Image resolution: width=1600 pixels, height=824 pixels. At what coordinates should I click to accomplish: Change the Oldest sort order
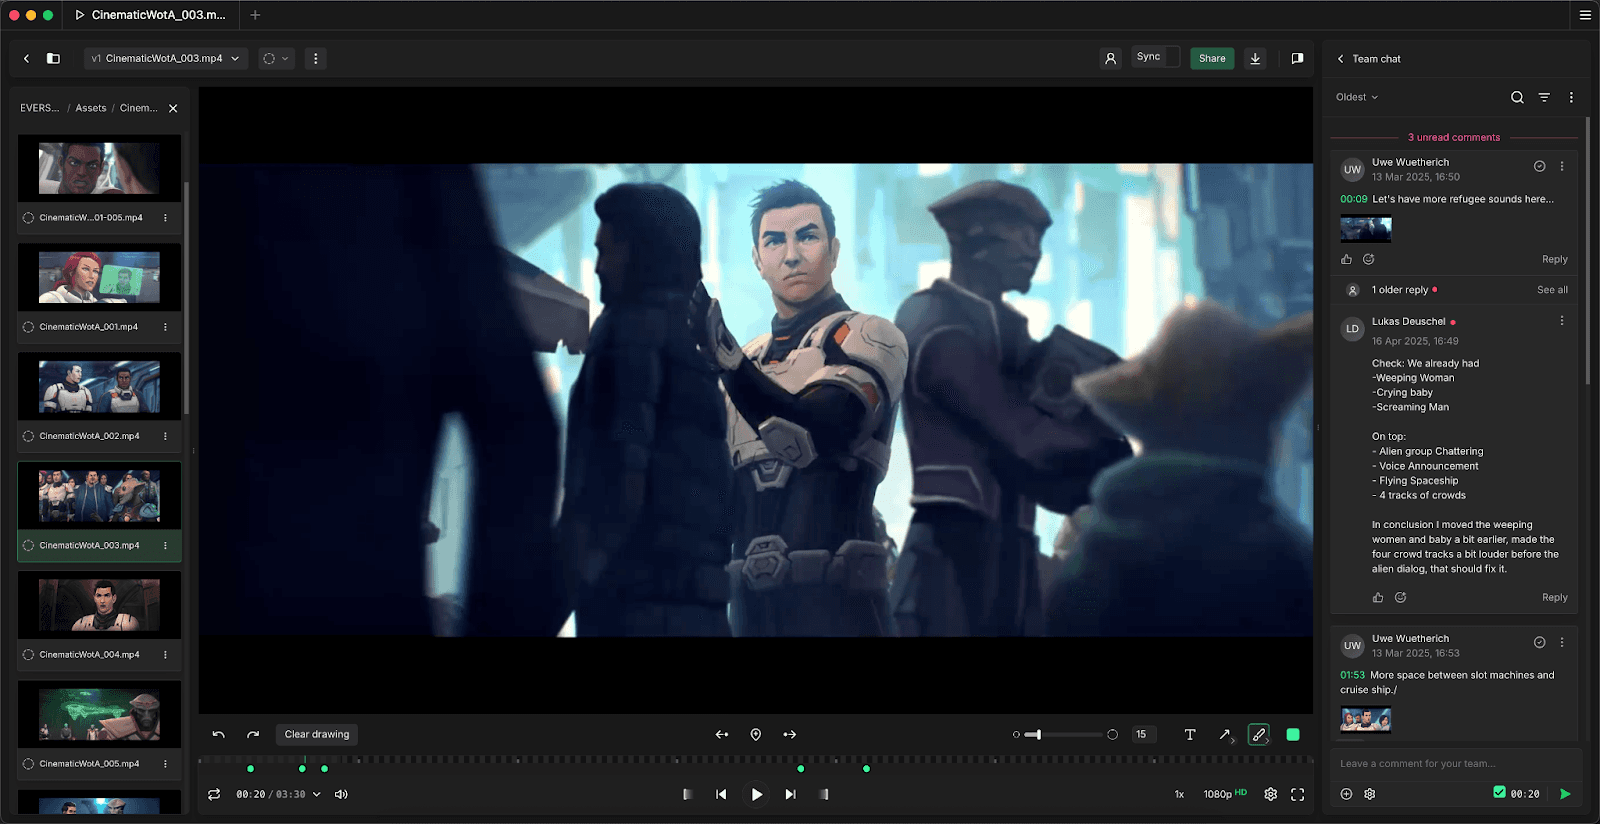(x=1357, y=97)
